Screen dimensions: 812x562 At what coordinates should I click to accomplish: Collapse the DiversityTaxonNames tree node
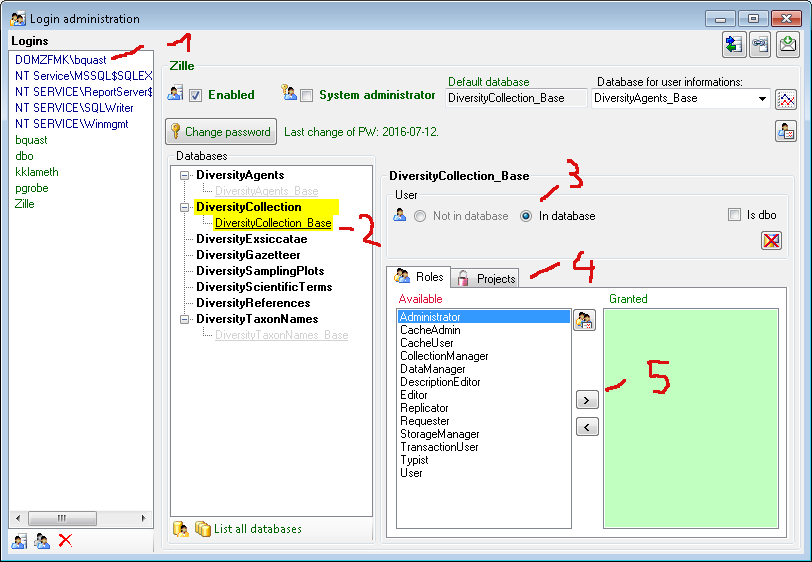(184, 319)
